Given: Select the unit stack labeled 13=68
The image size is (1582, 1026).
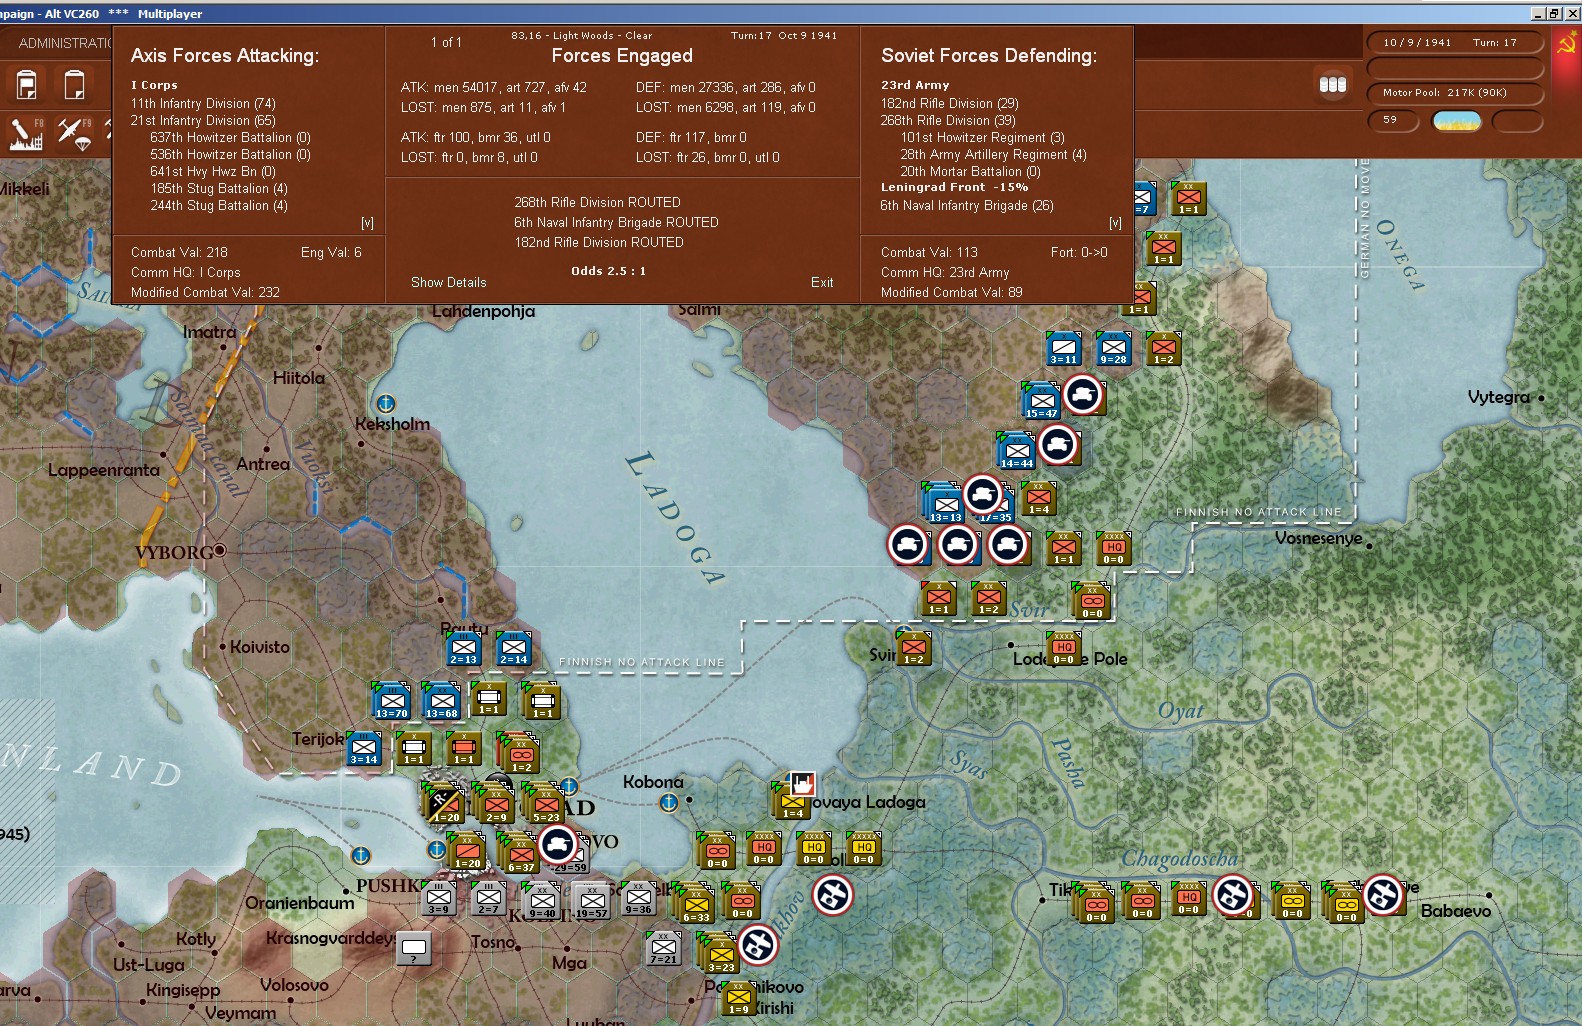Looking at the screenshot, I should click(441, 702).
